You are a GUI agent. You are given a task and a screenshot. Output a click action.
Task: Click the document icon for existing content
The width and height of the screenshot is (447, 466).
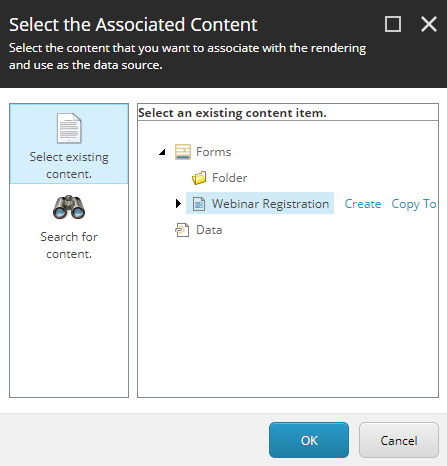coord(69,128)
